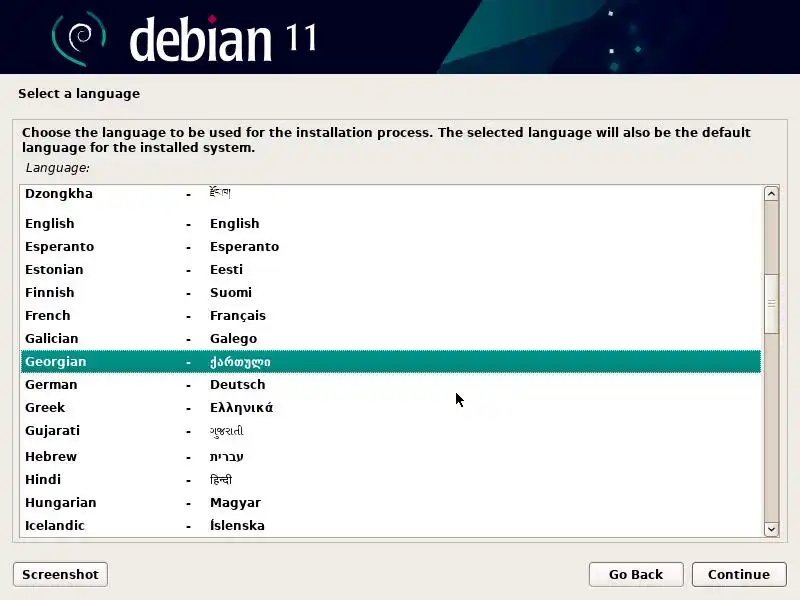Choose Greek - Ελληνικά from the list
Image resolution: width=800 pixels, height=600 pixels.
tap(391, 407)
